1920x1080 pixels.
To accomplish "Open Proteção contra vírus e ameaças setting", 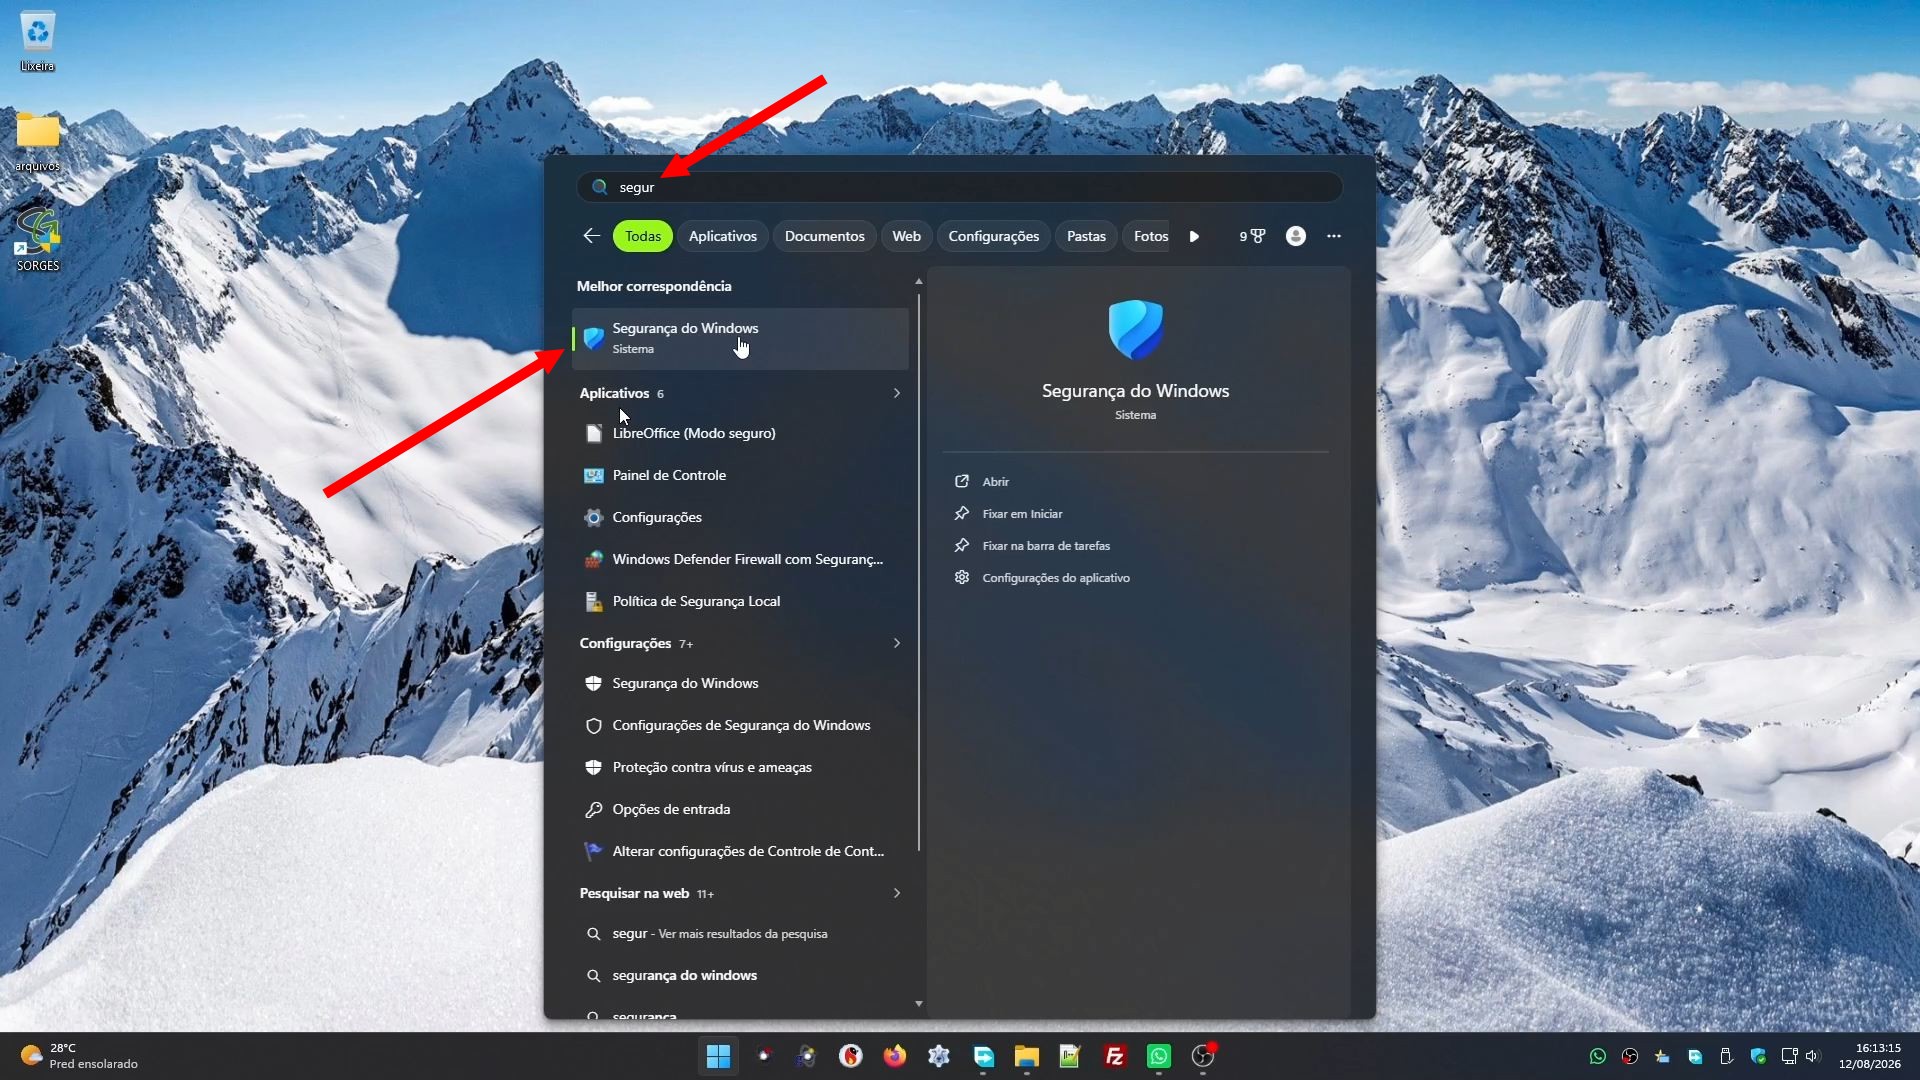I will [x=740, y=767].
